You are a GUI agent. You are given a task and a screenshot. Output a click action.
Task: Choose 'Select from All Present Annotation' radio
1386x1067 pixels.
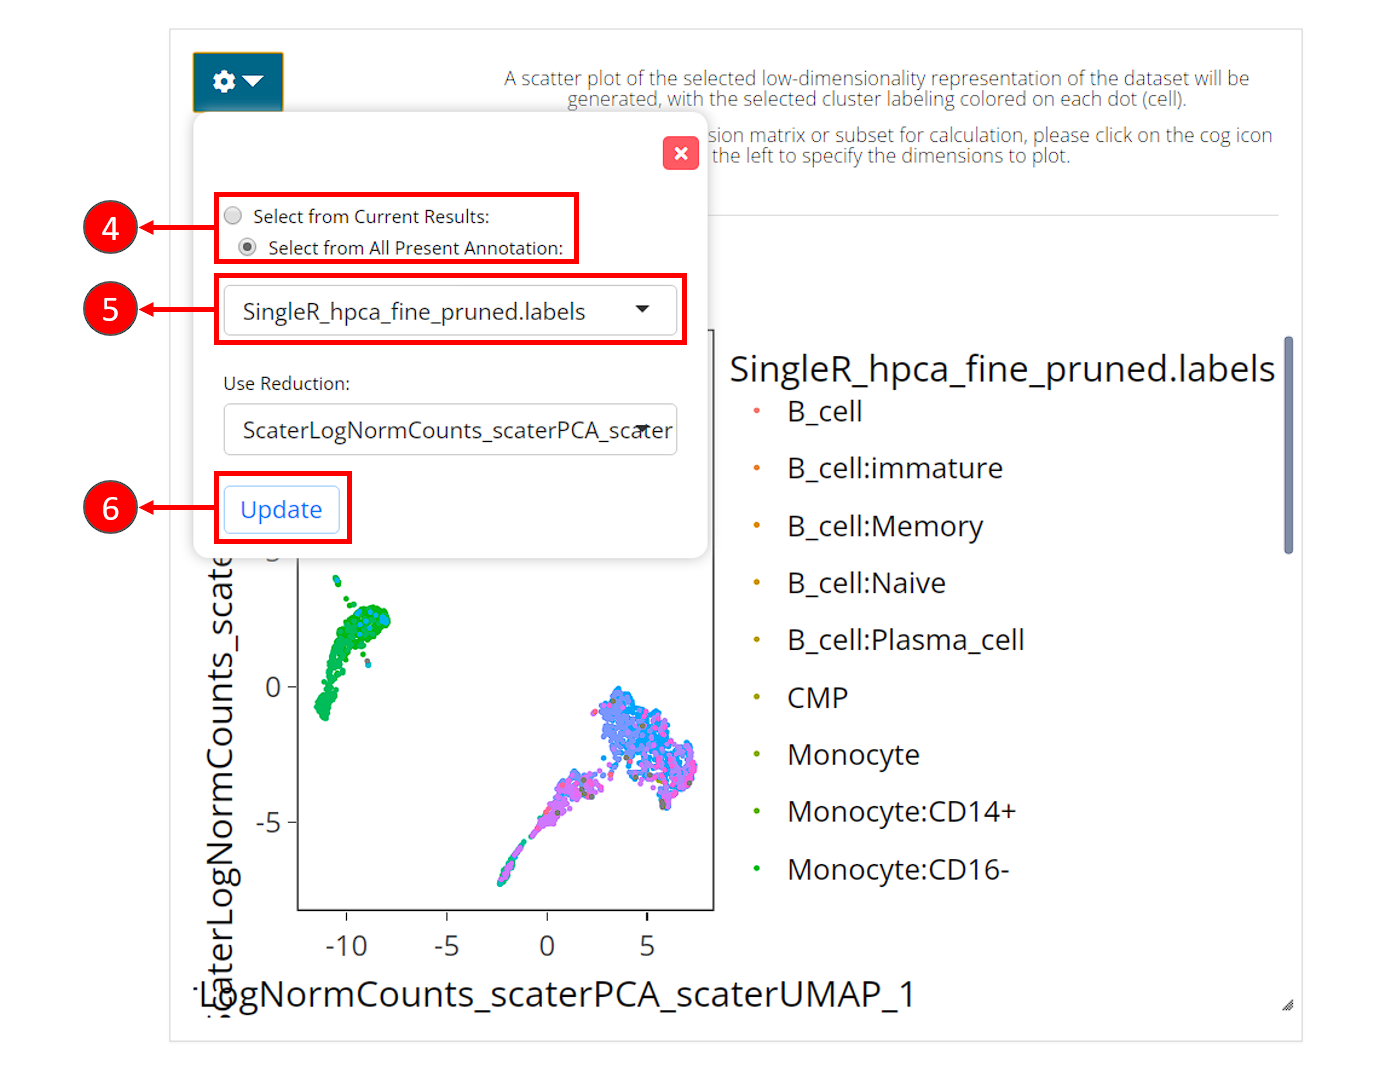pos(248,247)
